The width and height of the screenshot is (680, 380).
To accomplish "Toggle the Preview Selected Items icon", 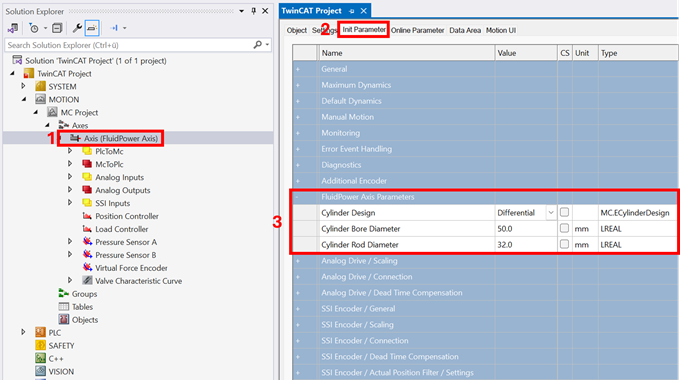I will (92, 28).
